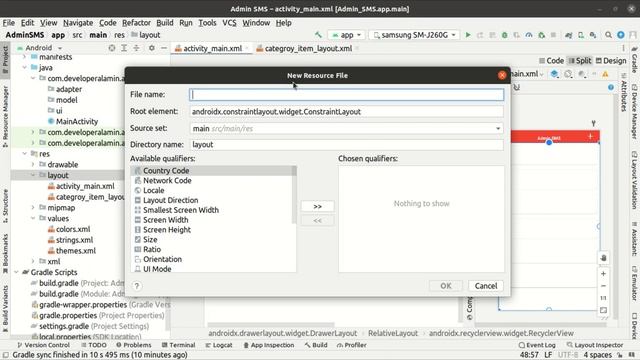Viewport: 640px width, 360px height.
Task: Click Cancel in New Resource File dialog
Action: pyautogui.click(x=486, y=286)
